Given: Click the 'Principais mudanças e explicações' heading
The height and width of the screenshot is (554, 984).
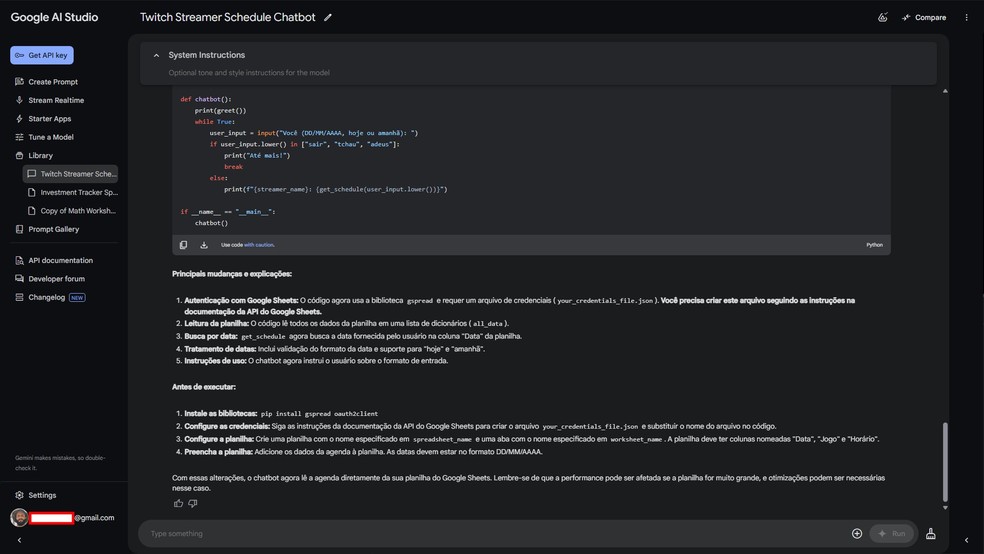Looking at the screenshot, I should point(232,274).
